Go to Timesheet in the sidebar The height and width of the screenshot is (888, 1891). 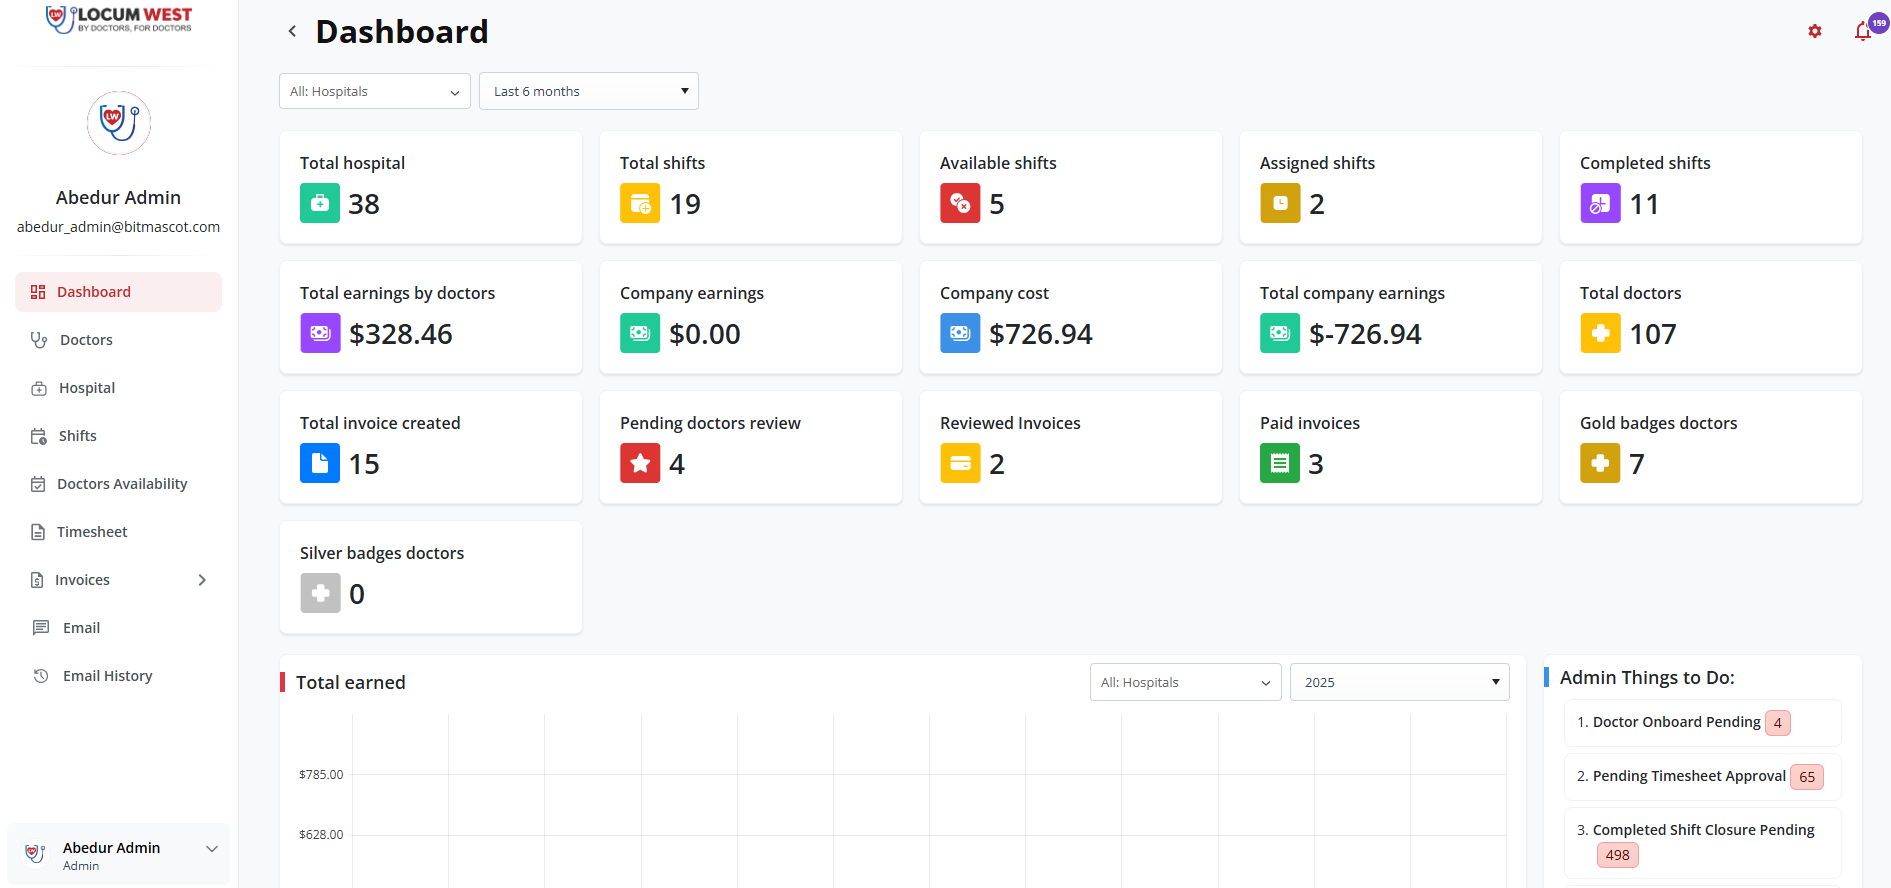tap(92, 532)
